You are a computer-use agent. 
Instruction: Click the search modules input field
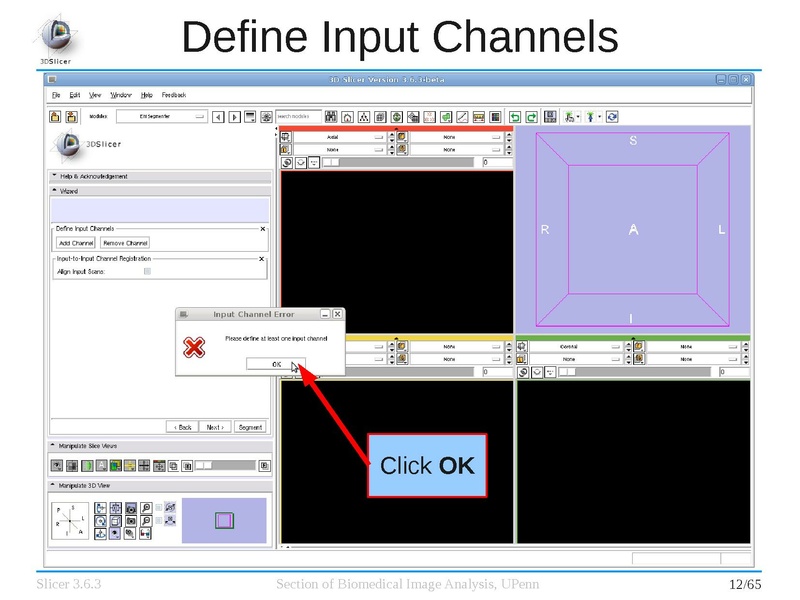tap(299, 117)
